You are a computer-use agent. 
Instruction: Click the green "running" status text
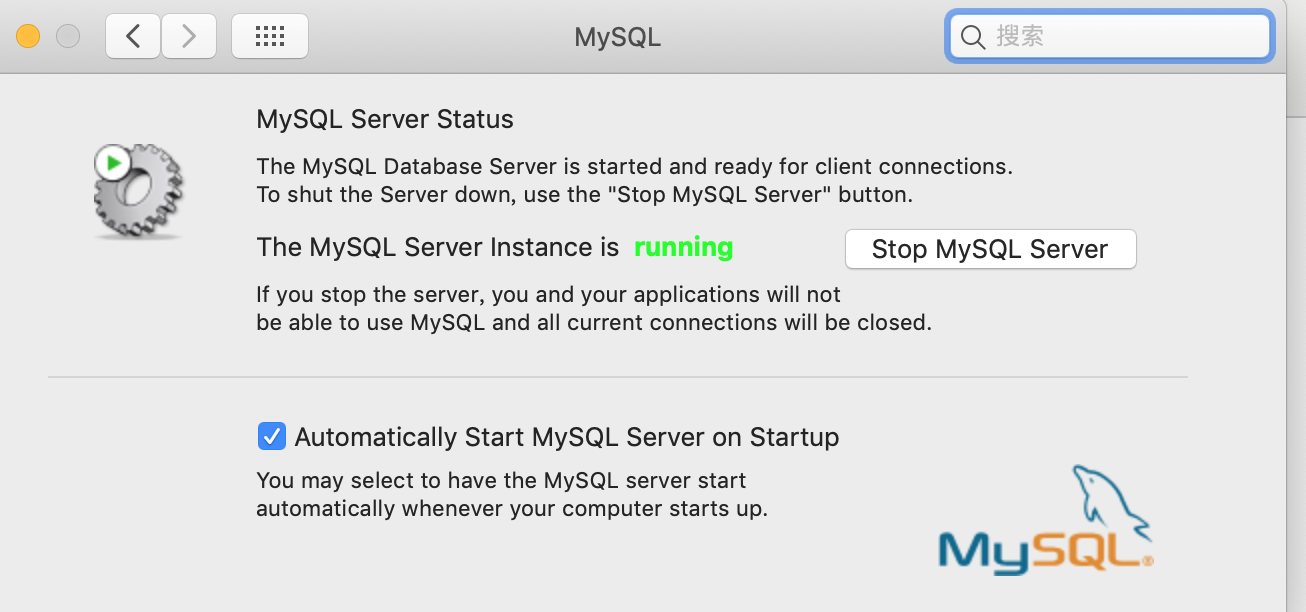click(x=684, y=247)
